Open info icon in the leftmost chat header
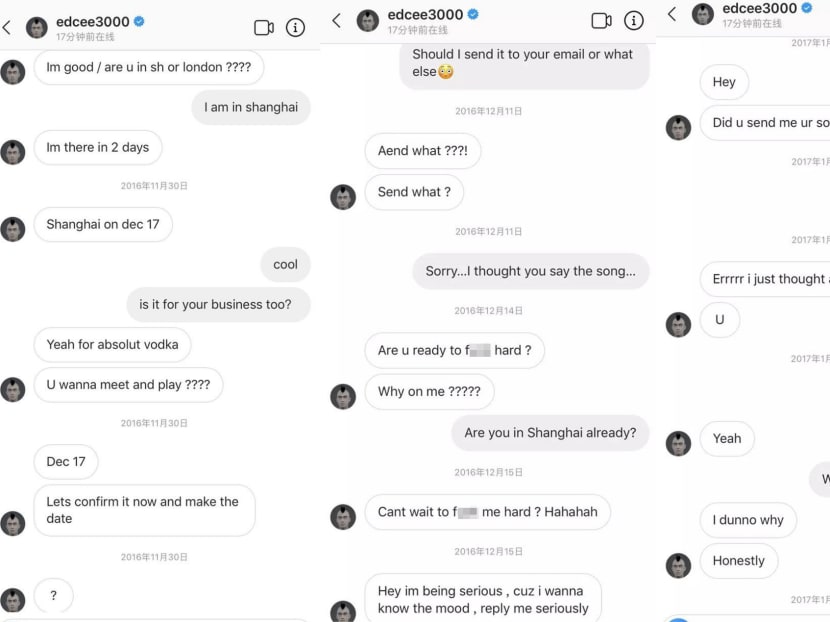The image size is (830, 622). click(x=296, y=28)
